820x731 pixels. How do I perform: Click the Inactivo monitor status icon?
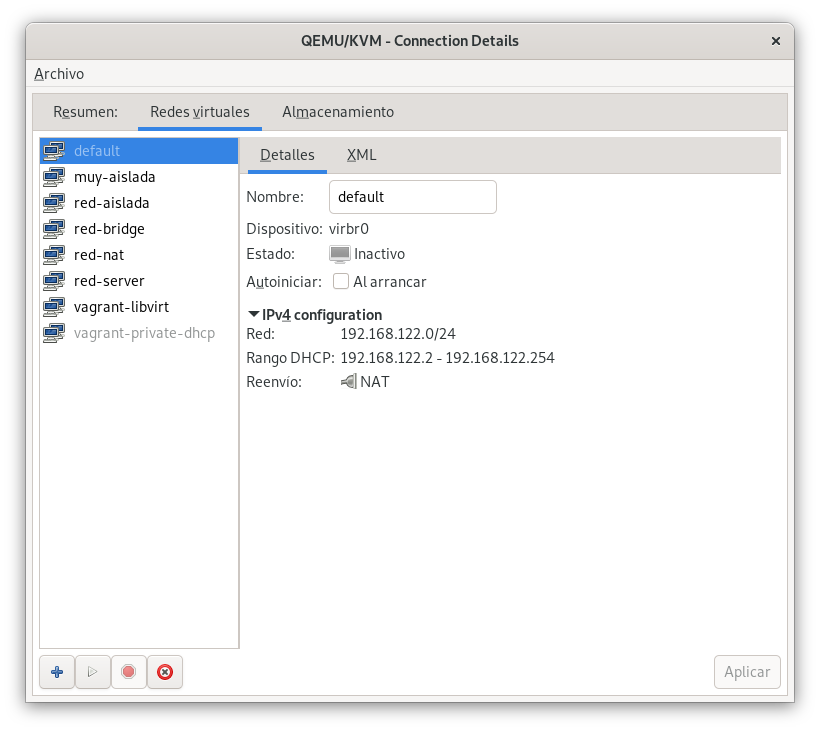coord(340,254)
